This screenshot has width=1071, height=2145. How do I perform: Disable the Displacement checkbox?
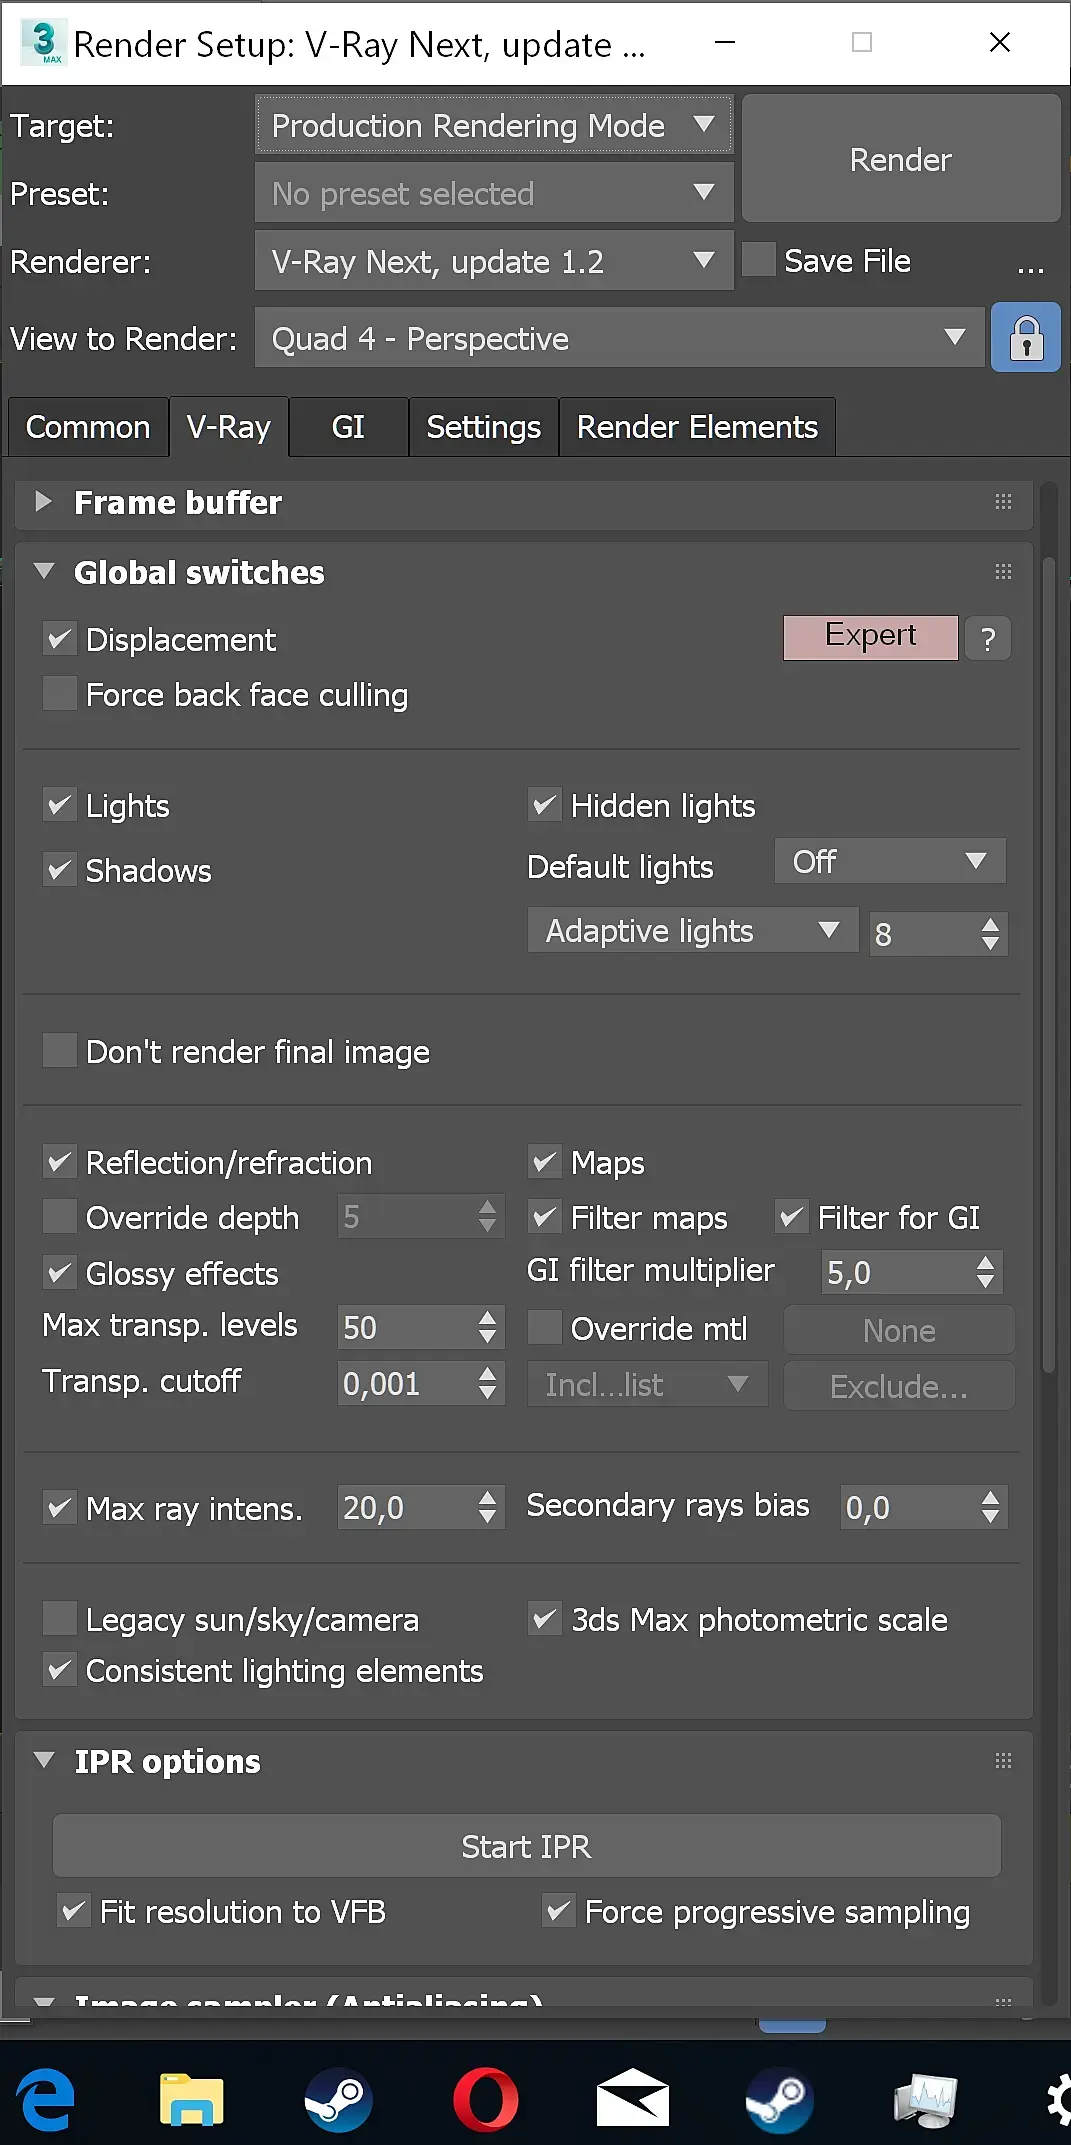coord(60,639)
